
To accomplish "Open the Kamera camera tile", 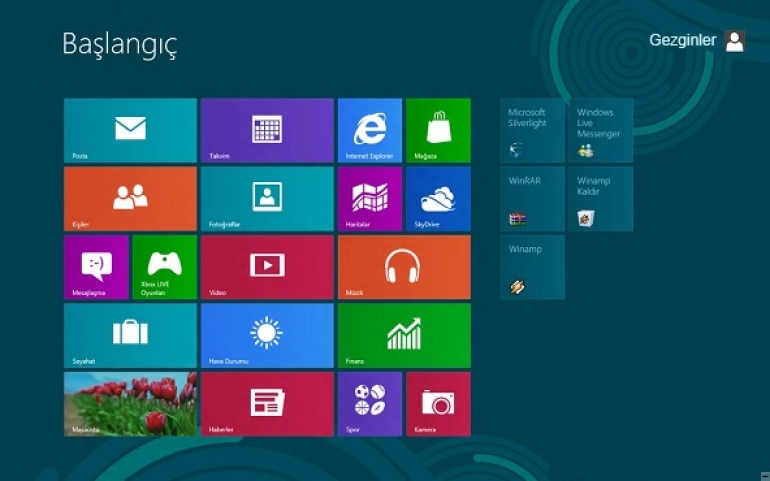I will pyautogui.click(x=439, y=404).
